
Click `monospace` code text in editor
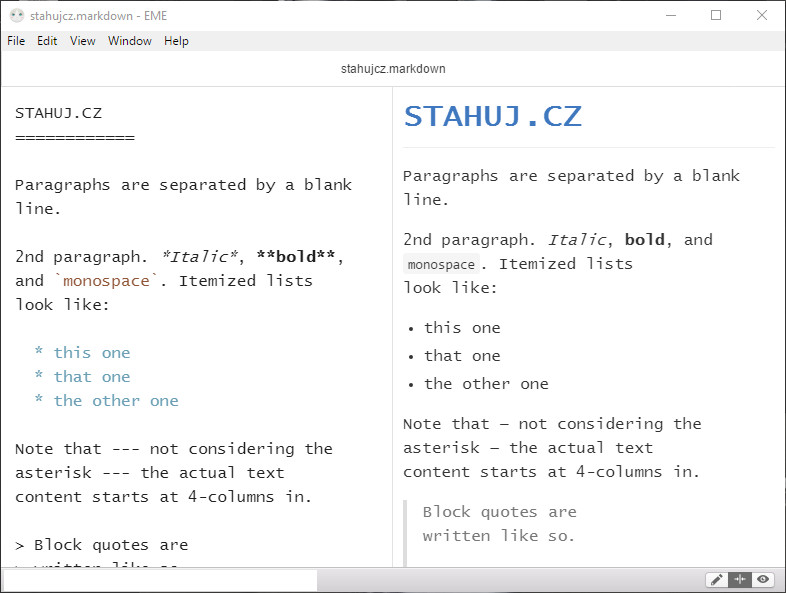[x=106, y=281]
